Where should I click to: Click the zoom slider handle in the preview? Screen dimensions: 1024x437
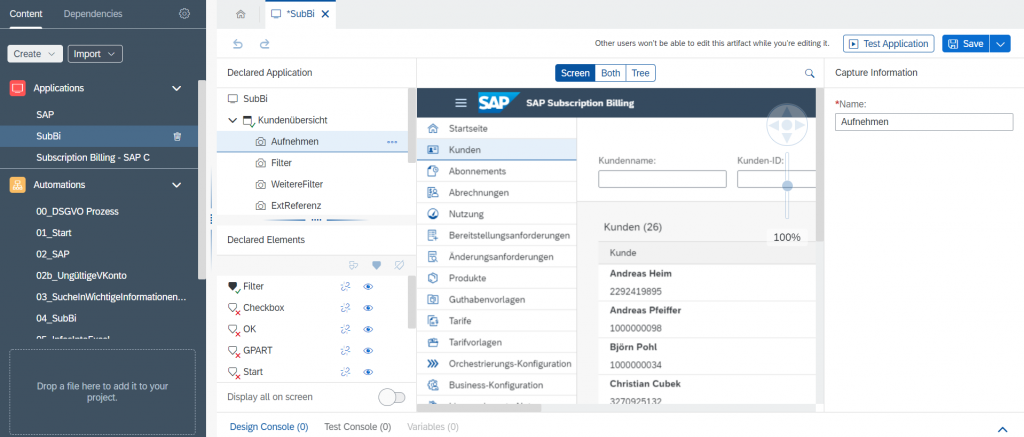787,186
